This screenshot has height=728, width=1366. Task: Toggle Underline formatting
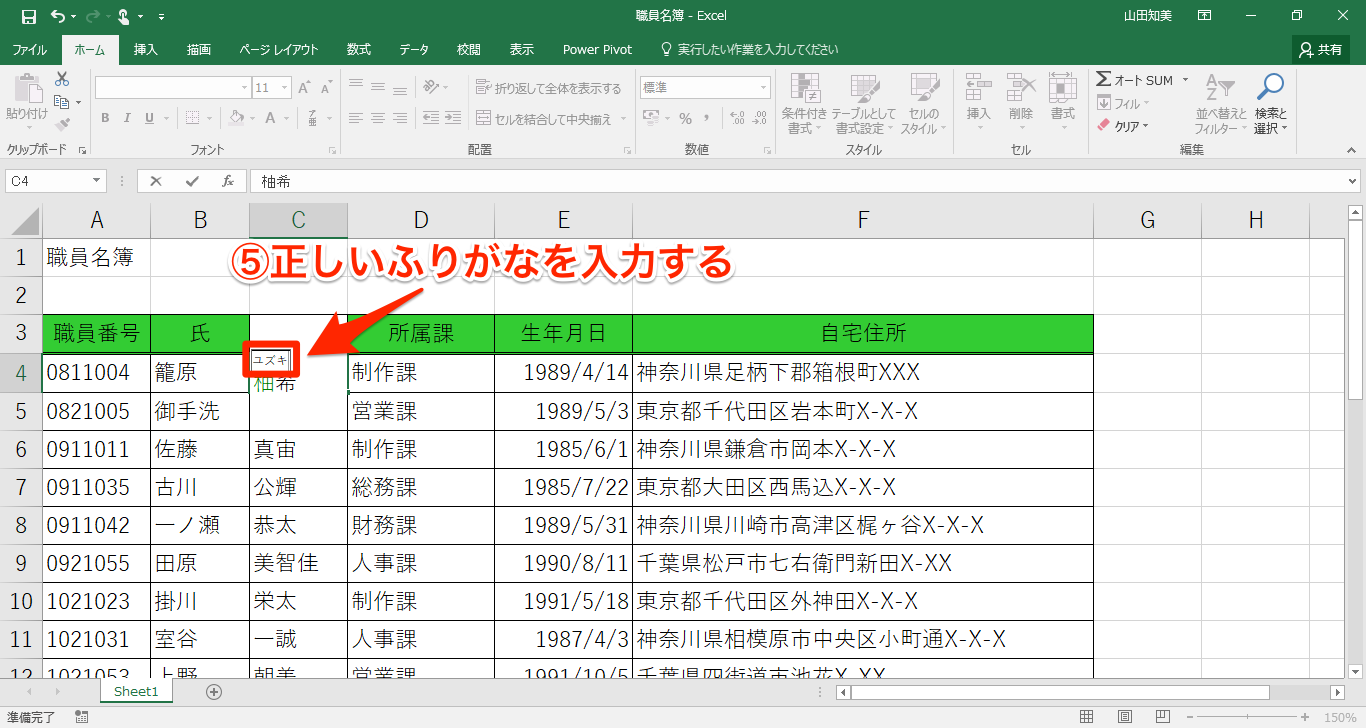pos(151,118)
